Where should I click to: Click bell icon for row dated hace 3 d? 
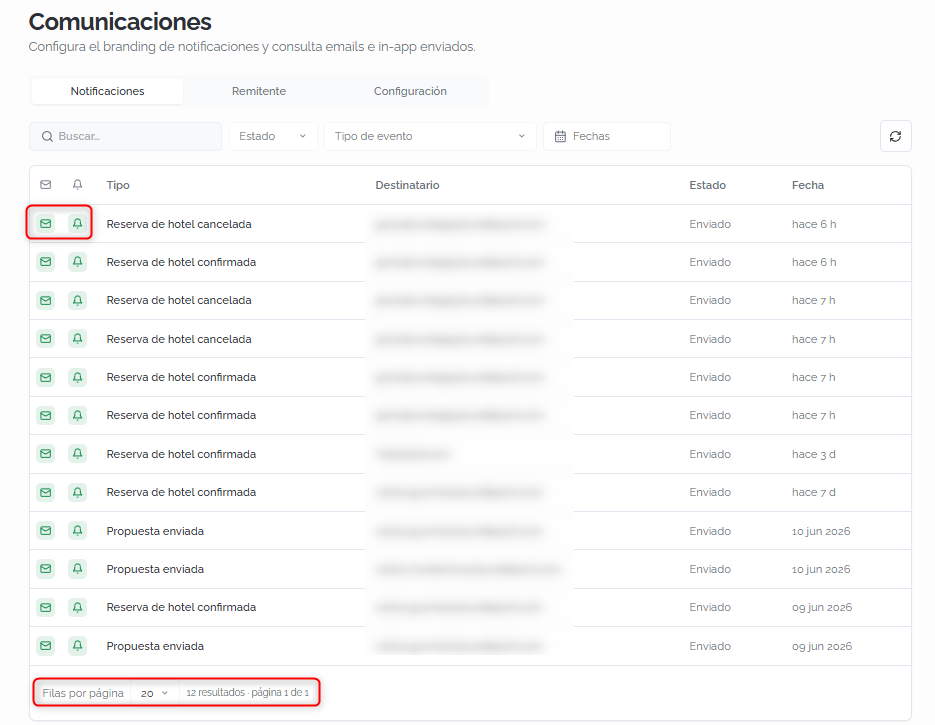[x=78, y=454]
